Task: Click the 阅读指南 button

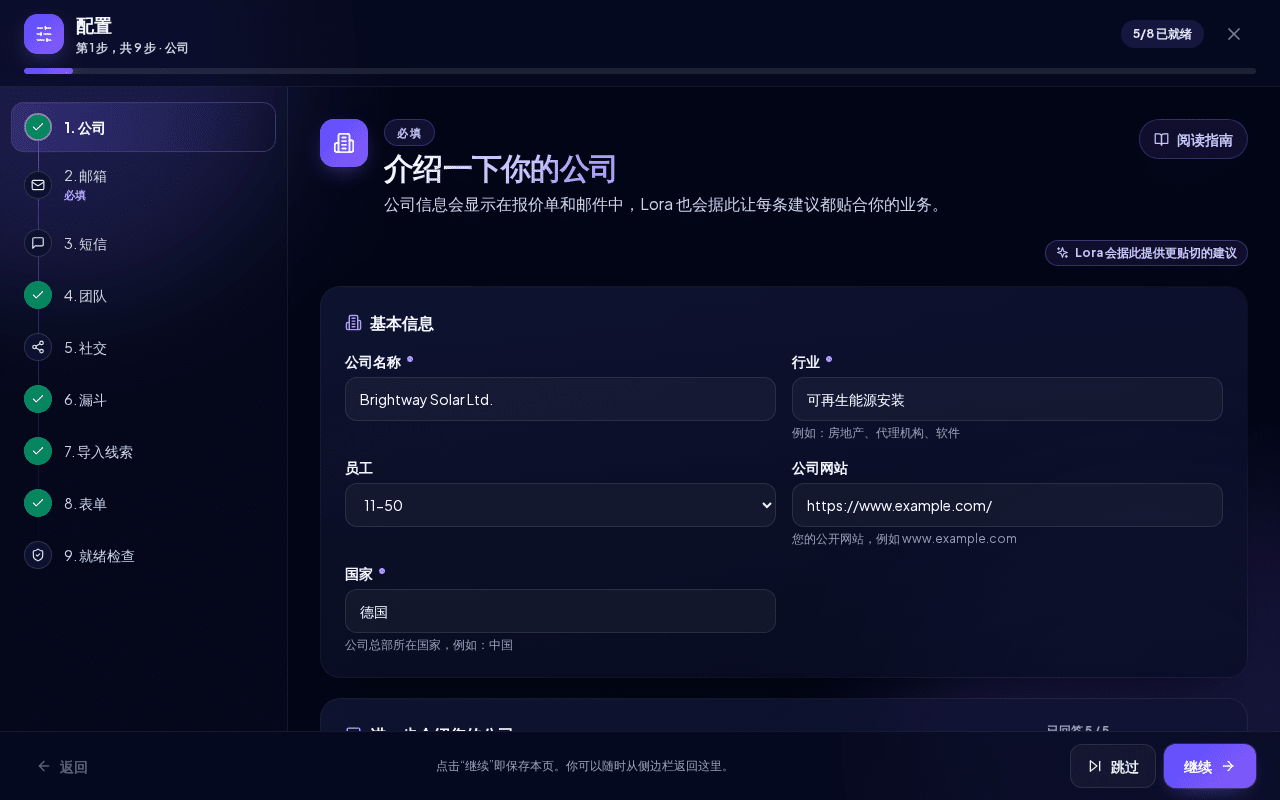Action: point(1193,139)
